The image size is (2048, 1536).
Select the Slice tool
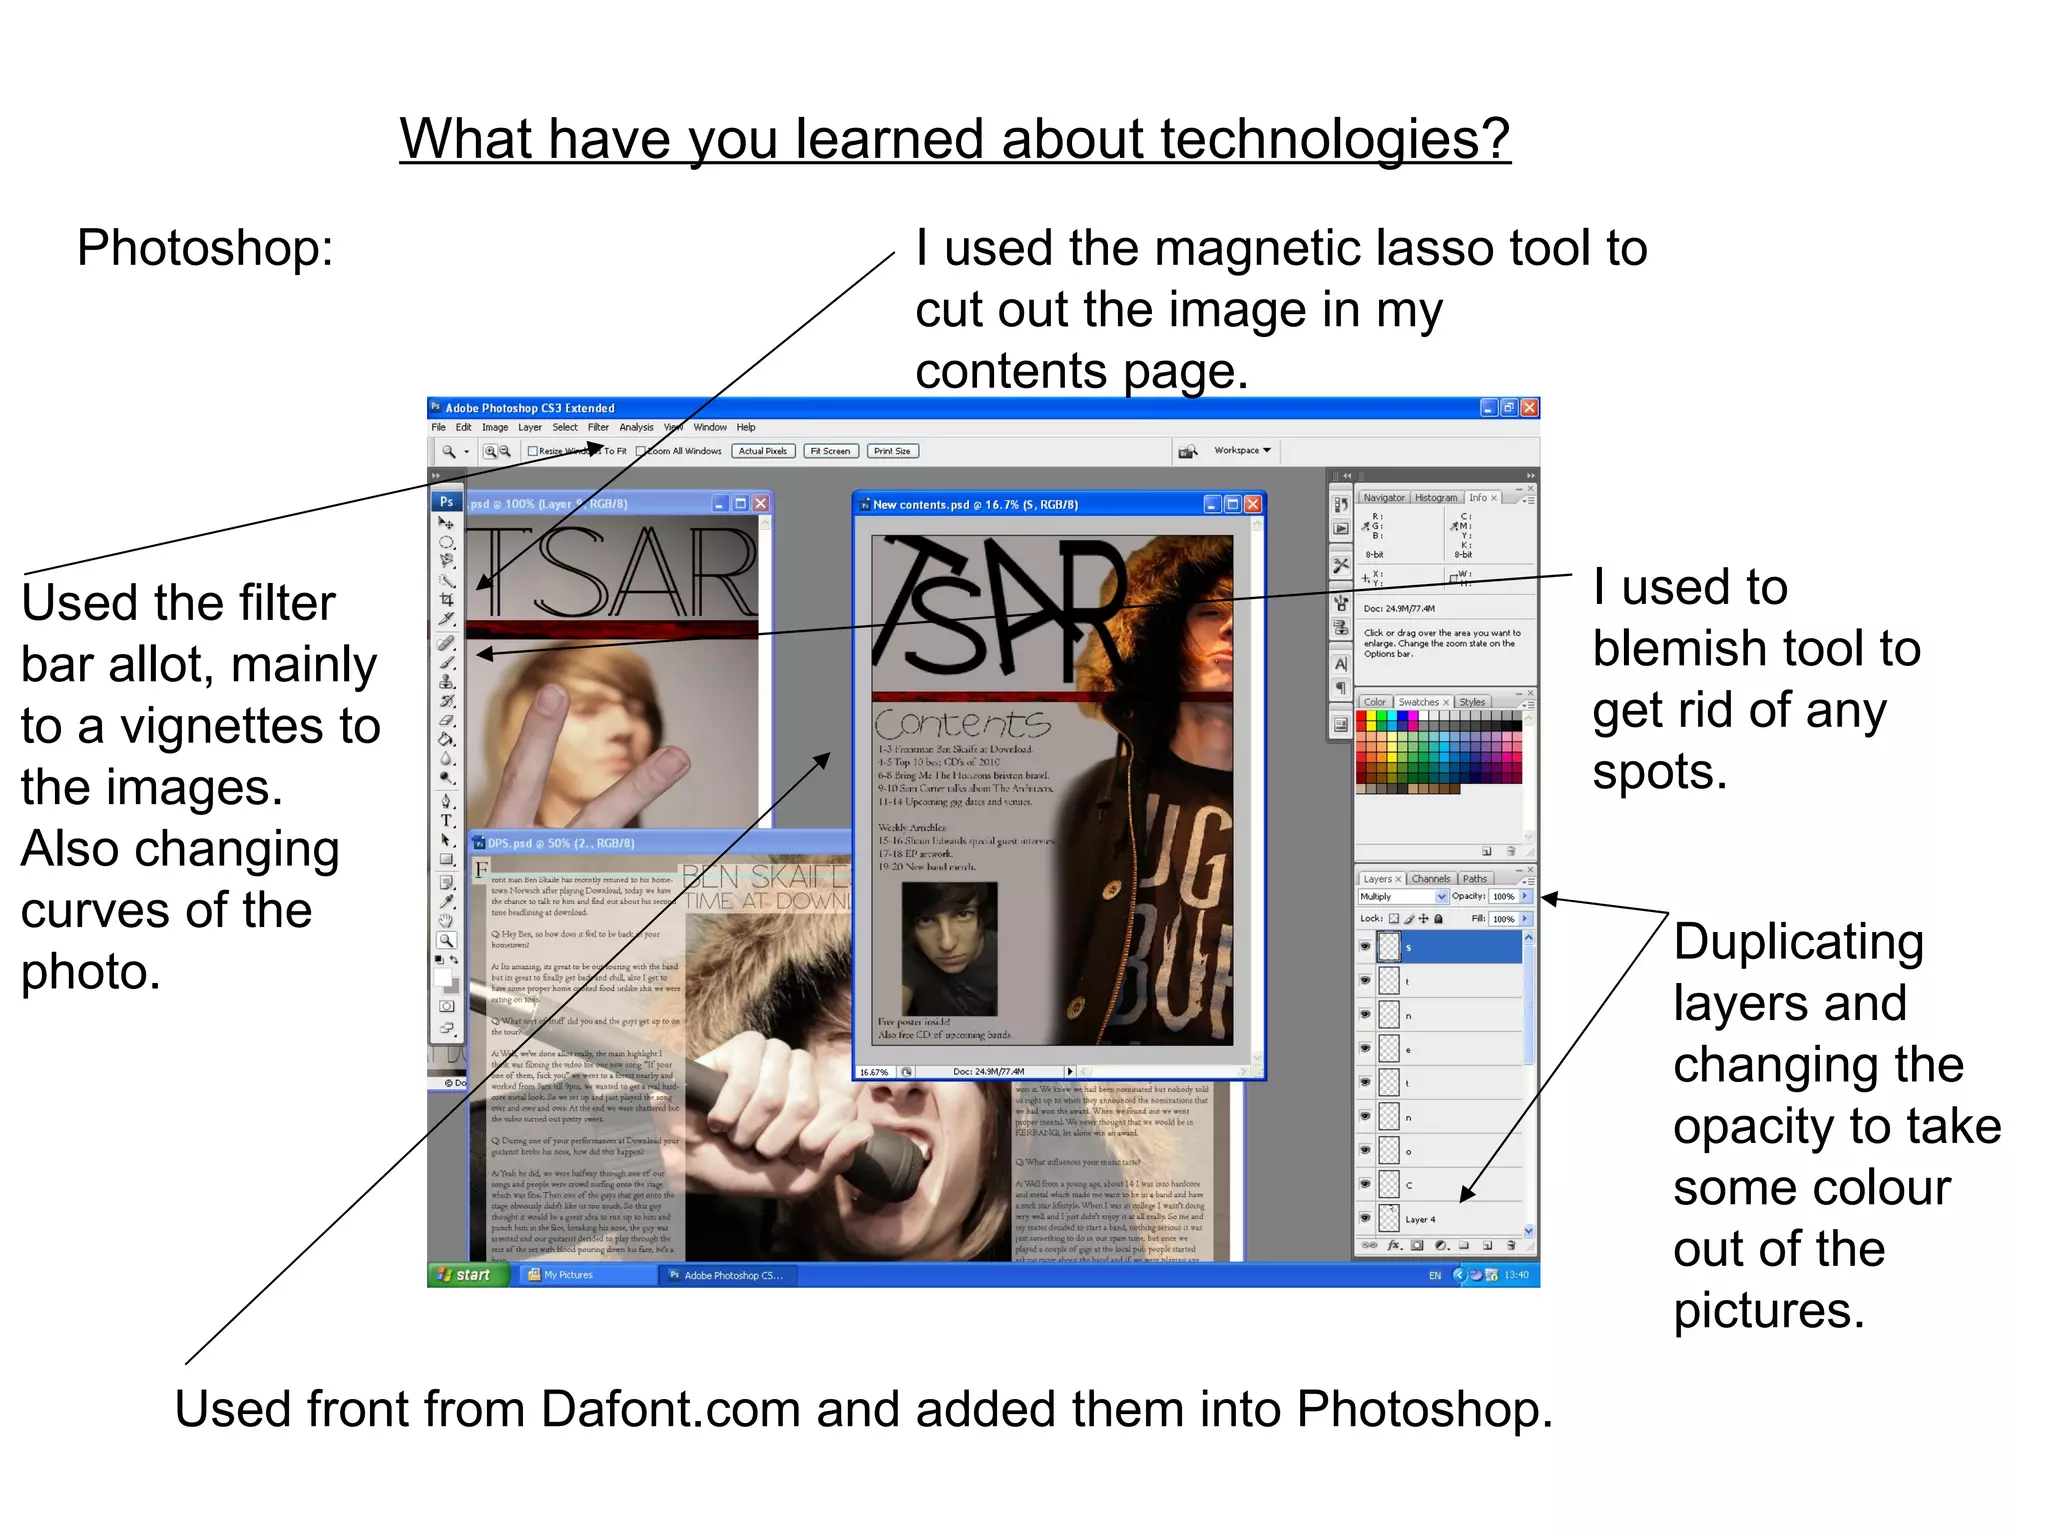tap(446, 619)
